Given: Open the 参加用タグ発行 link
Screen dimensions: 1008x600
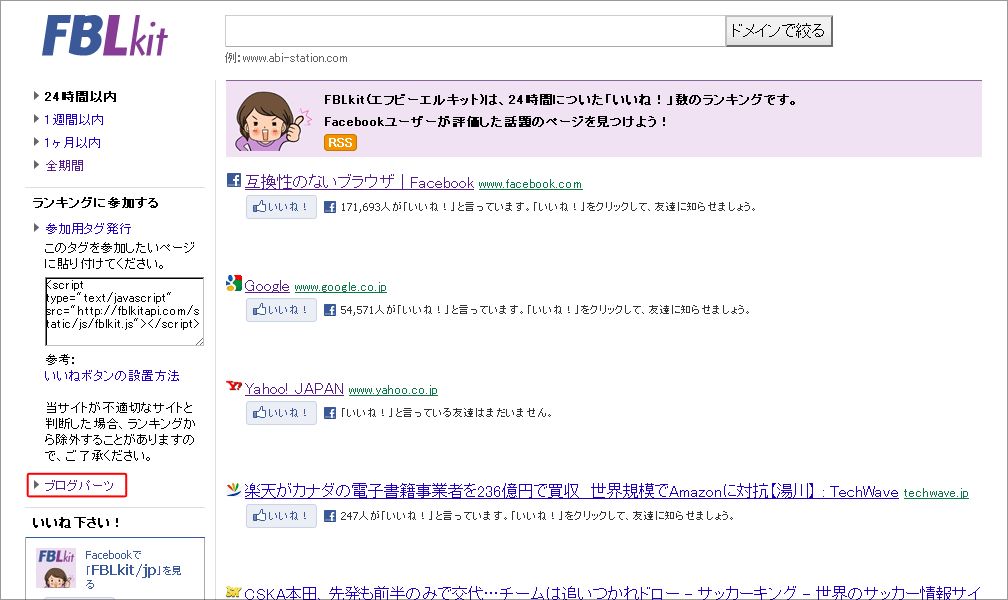Looking at the screenshot, I should pyautogui.click(x=88, y=228).
